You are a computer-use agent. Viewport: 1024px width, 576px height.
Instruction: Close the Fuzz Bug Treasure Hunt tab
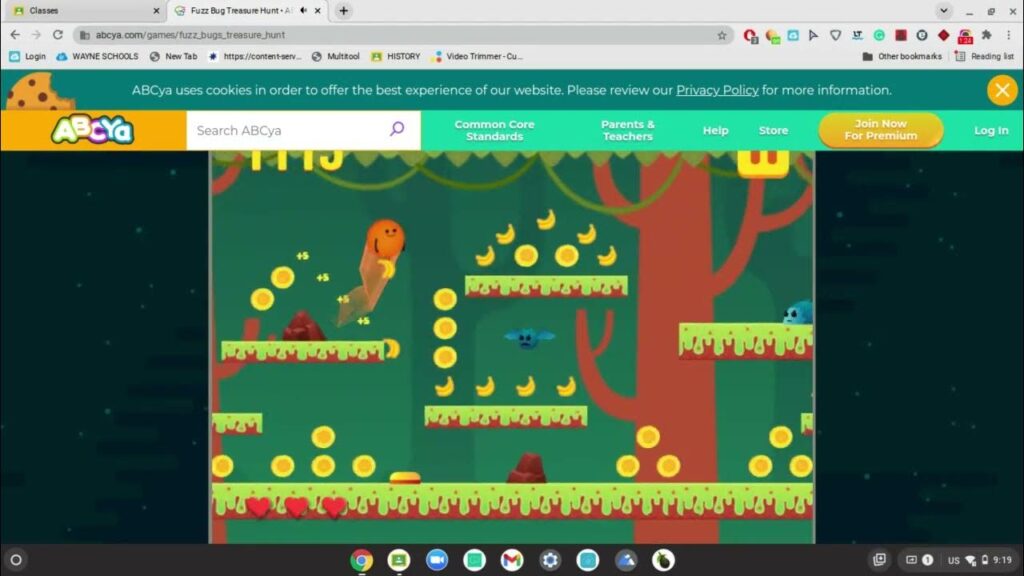click(x=317, y=10)
